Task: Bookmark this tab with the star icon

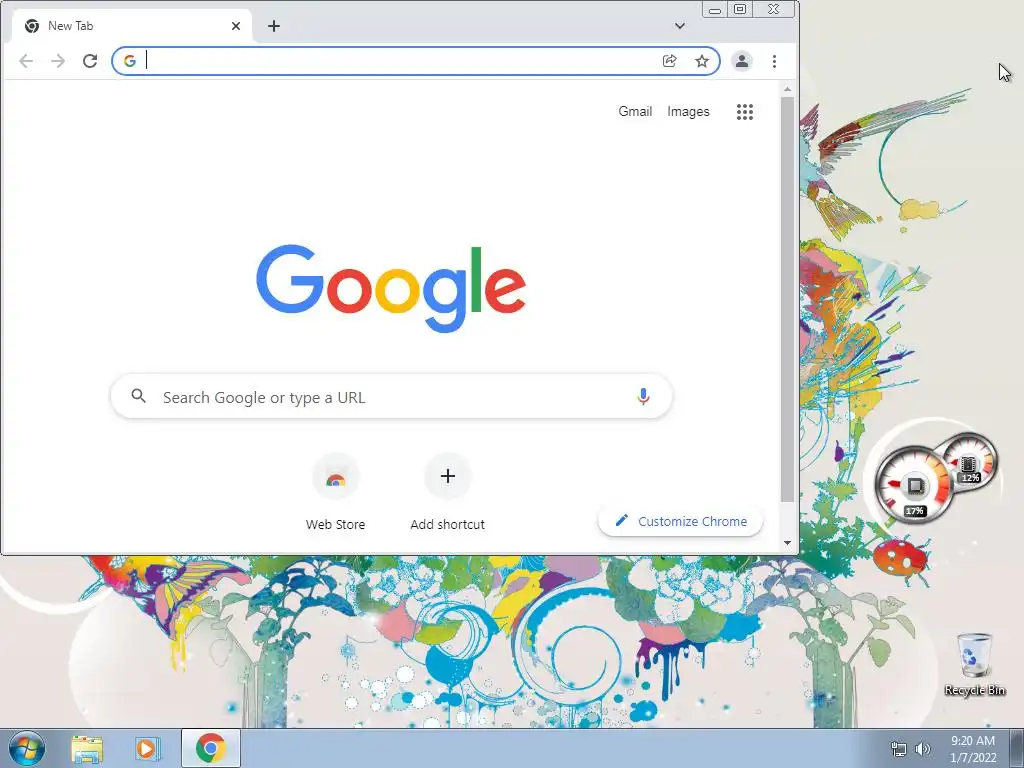Action: click(x=701, y=61)
